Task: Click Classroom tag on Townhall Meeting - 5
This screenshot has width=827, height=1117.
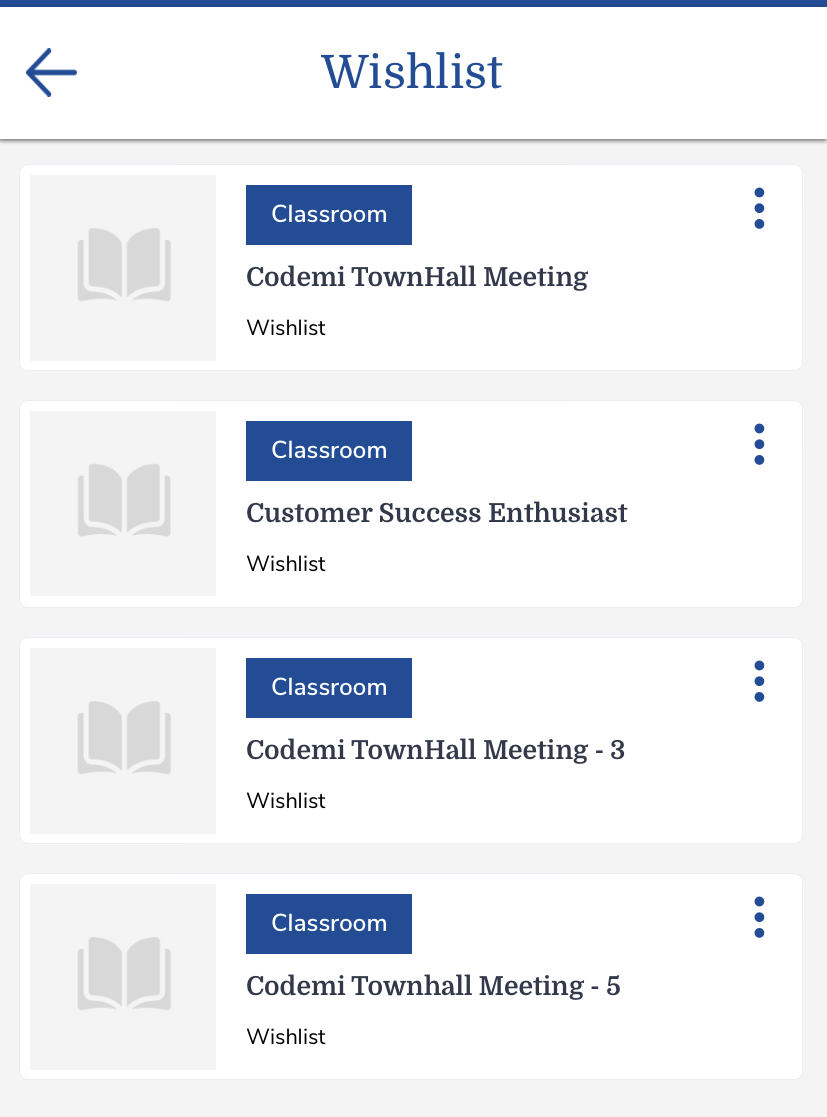Action: coord(329,923)
